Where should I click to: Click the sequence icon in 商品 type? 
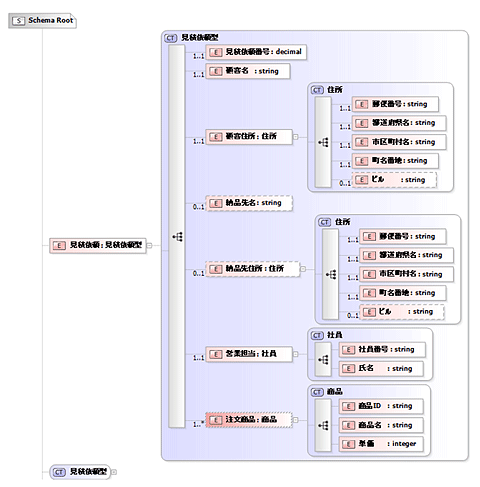pyautogui.click(x=323, y=425)
